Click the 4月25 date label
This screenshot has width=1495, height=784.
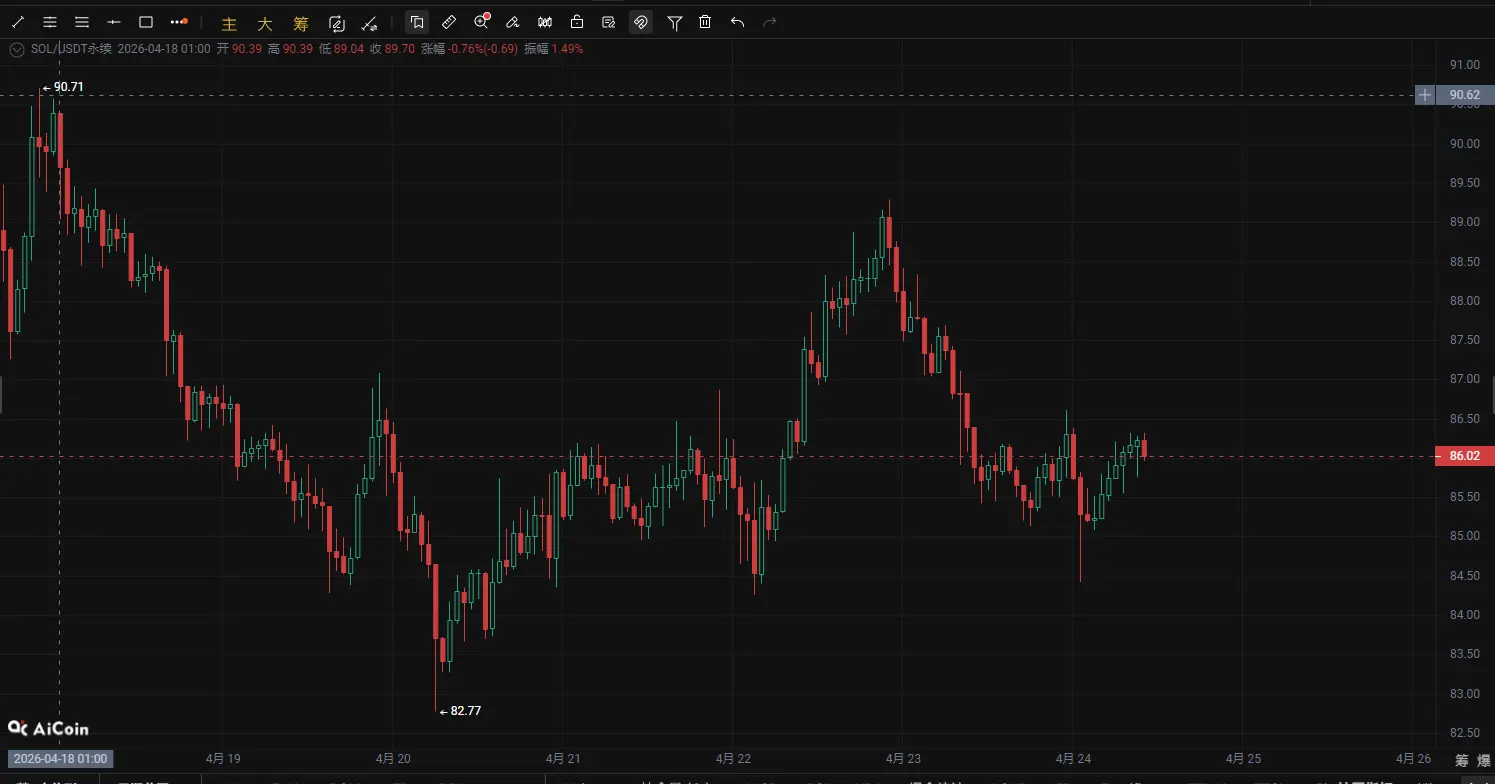click(1242, 758)
